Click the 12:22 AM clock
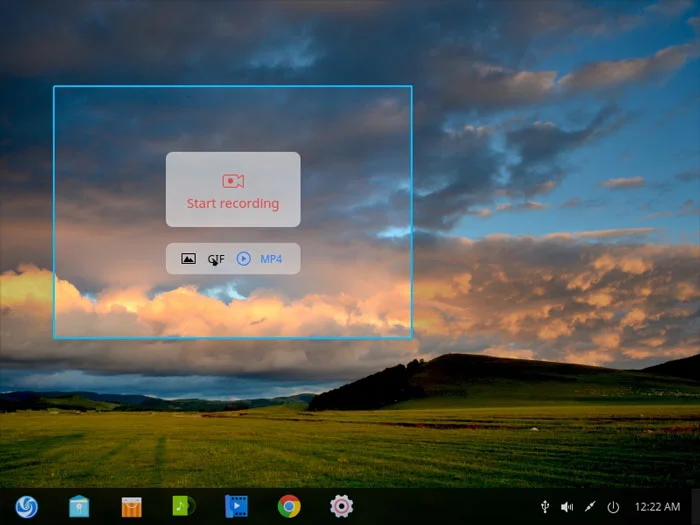 click(657, 507)
